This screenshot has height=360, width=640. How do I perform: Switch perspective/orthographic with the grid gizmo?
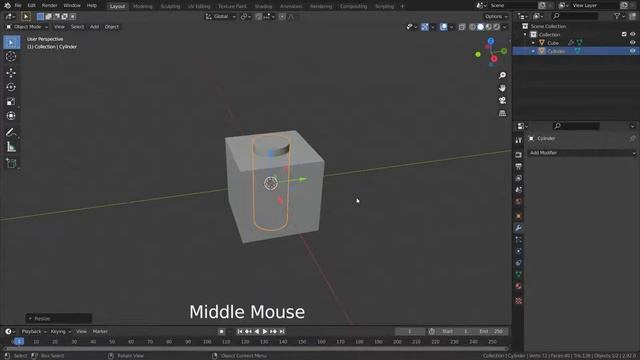tap(502, 113)
